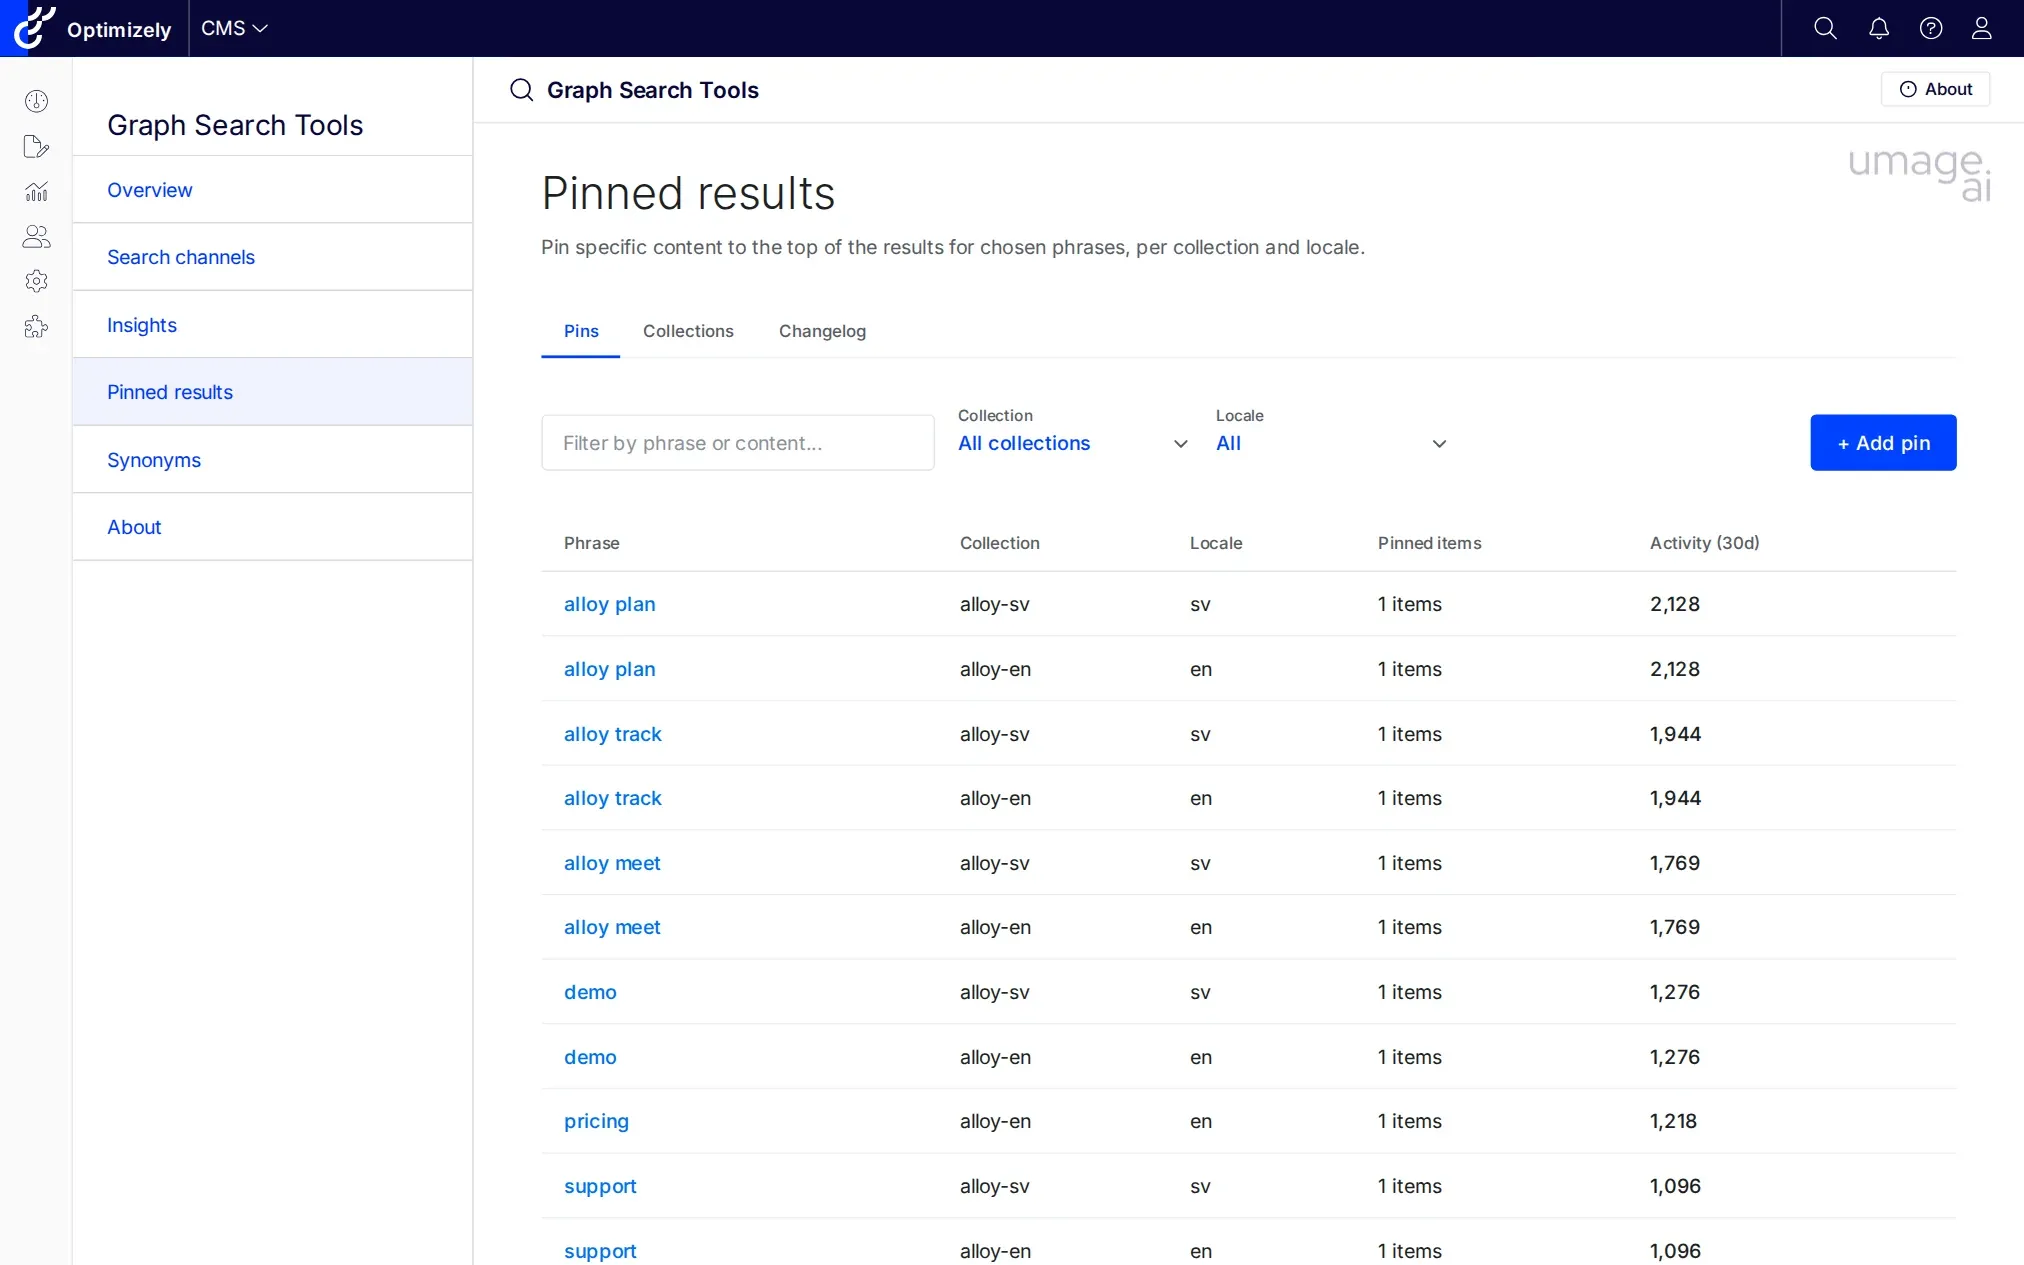Screen dimensions: 2024x1265
Task: Open the support pin for alloy-sv
Action: [600, 1187]
